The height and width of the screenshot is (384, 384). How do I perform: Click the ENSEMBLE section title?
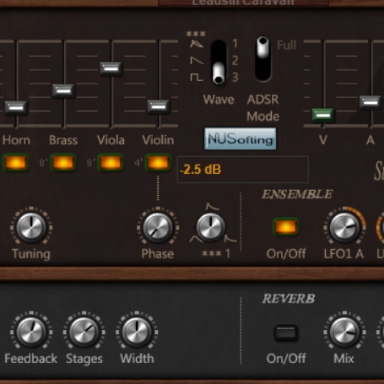click(297, 194)
